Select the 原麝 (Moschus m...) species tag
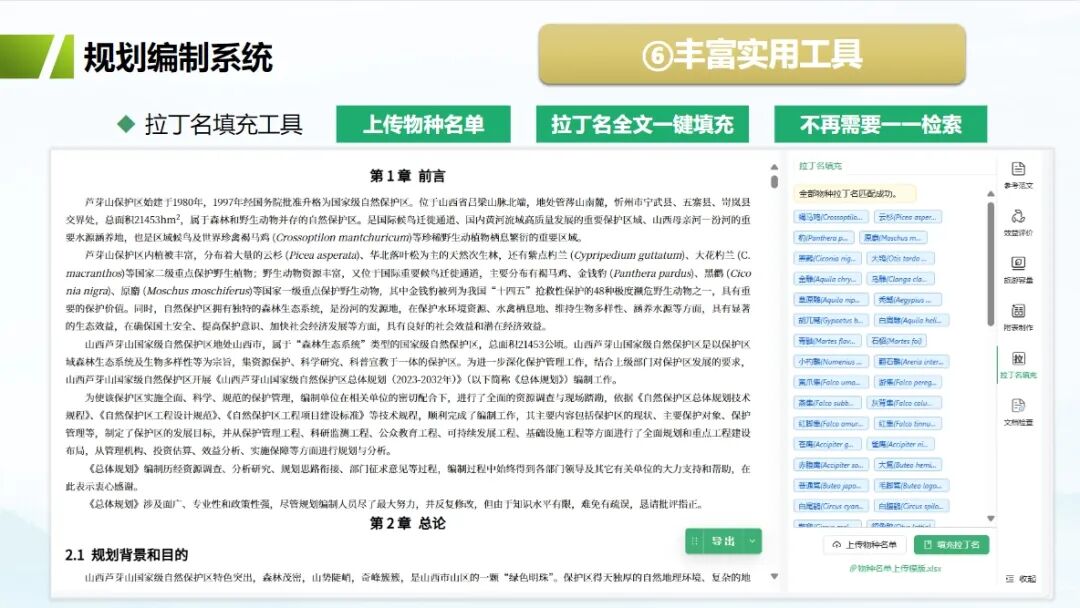The image size is (1080, 608). click(x=894, y=238)
